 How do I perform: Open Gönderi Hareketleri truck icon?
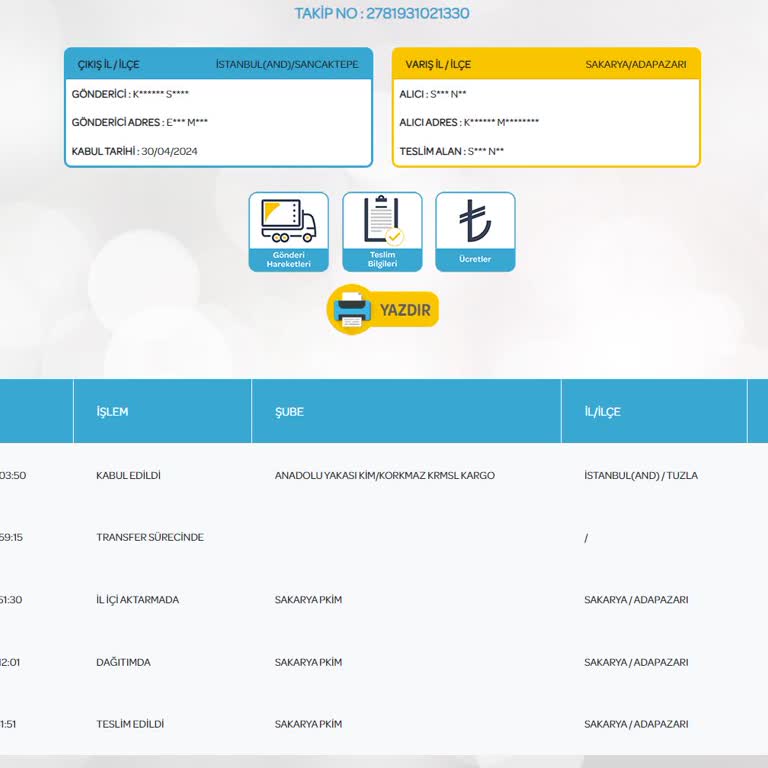click(x=288, y=232)
